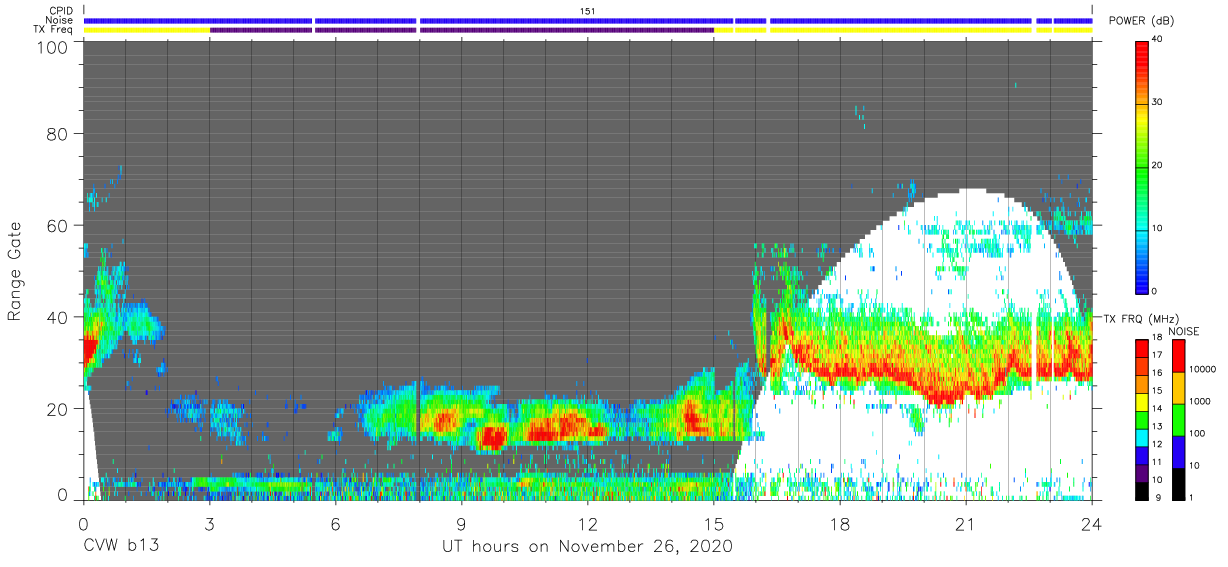Click the x-axis tick label 24

coord(1091,523)
